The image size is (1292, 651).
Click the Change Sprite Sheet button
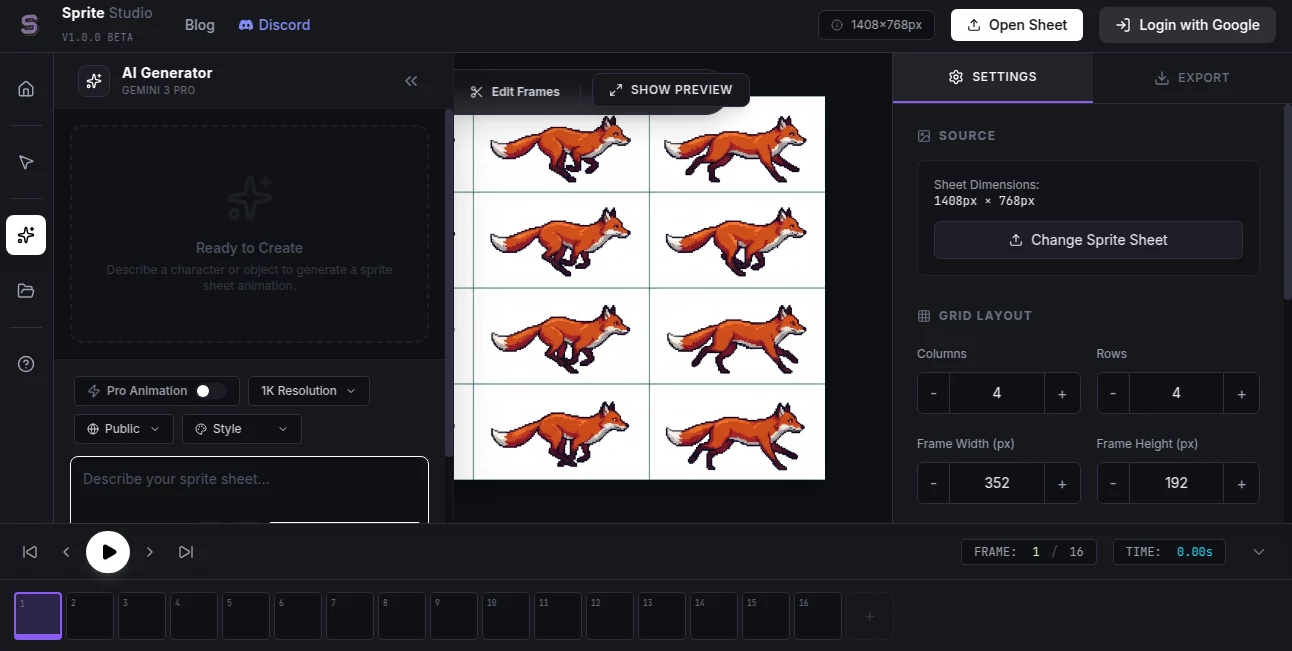[1088, 240]
